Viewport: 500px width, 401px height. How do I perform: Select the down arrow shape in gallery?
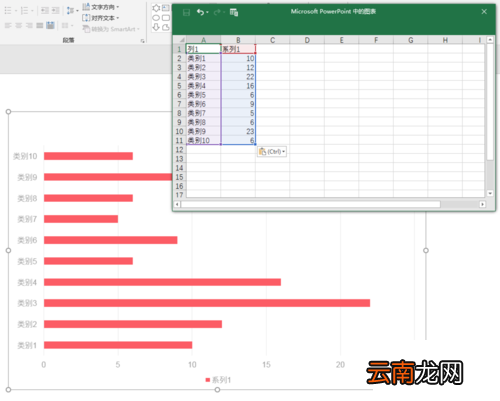coord(156,27)
